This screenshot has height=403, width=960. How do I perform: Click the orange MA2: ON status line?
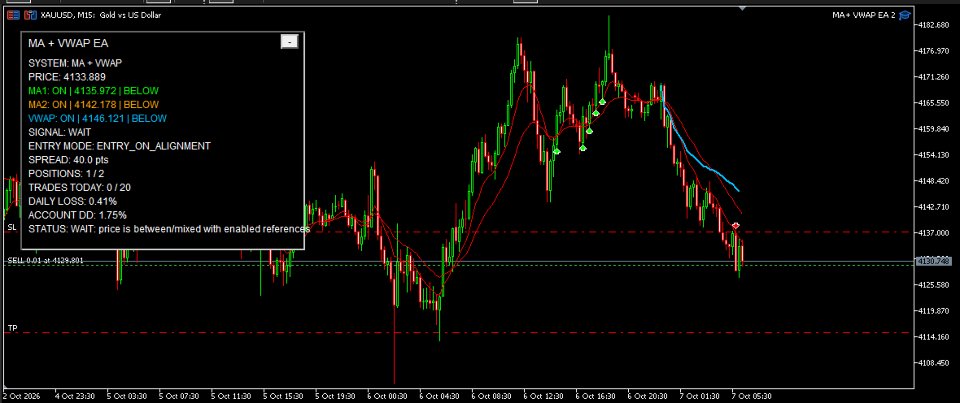pyautogui.click(x=94, y=105)
